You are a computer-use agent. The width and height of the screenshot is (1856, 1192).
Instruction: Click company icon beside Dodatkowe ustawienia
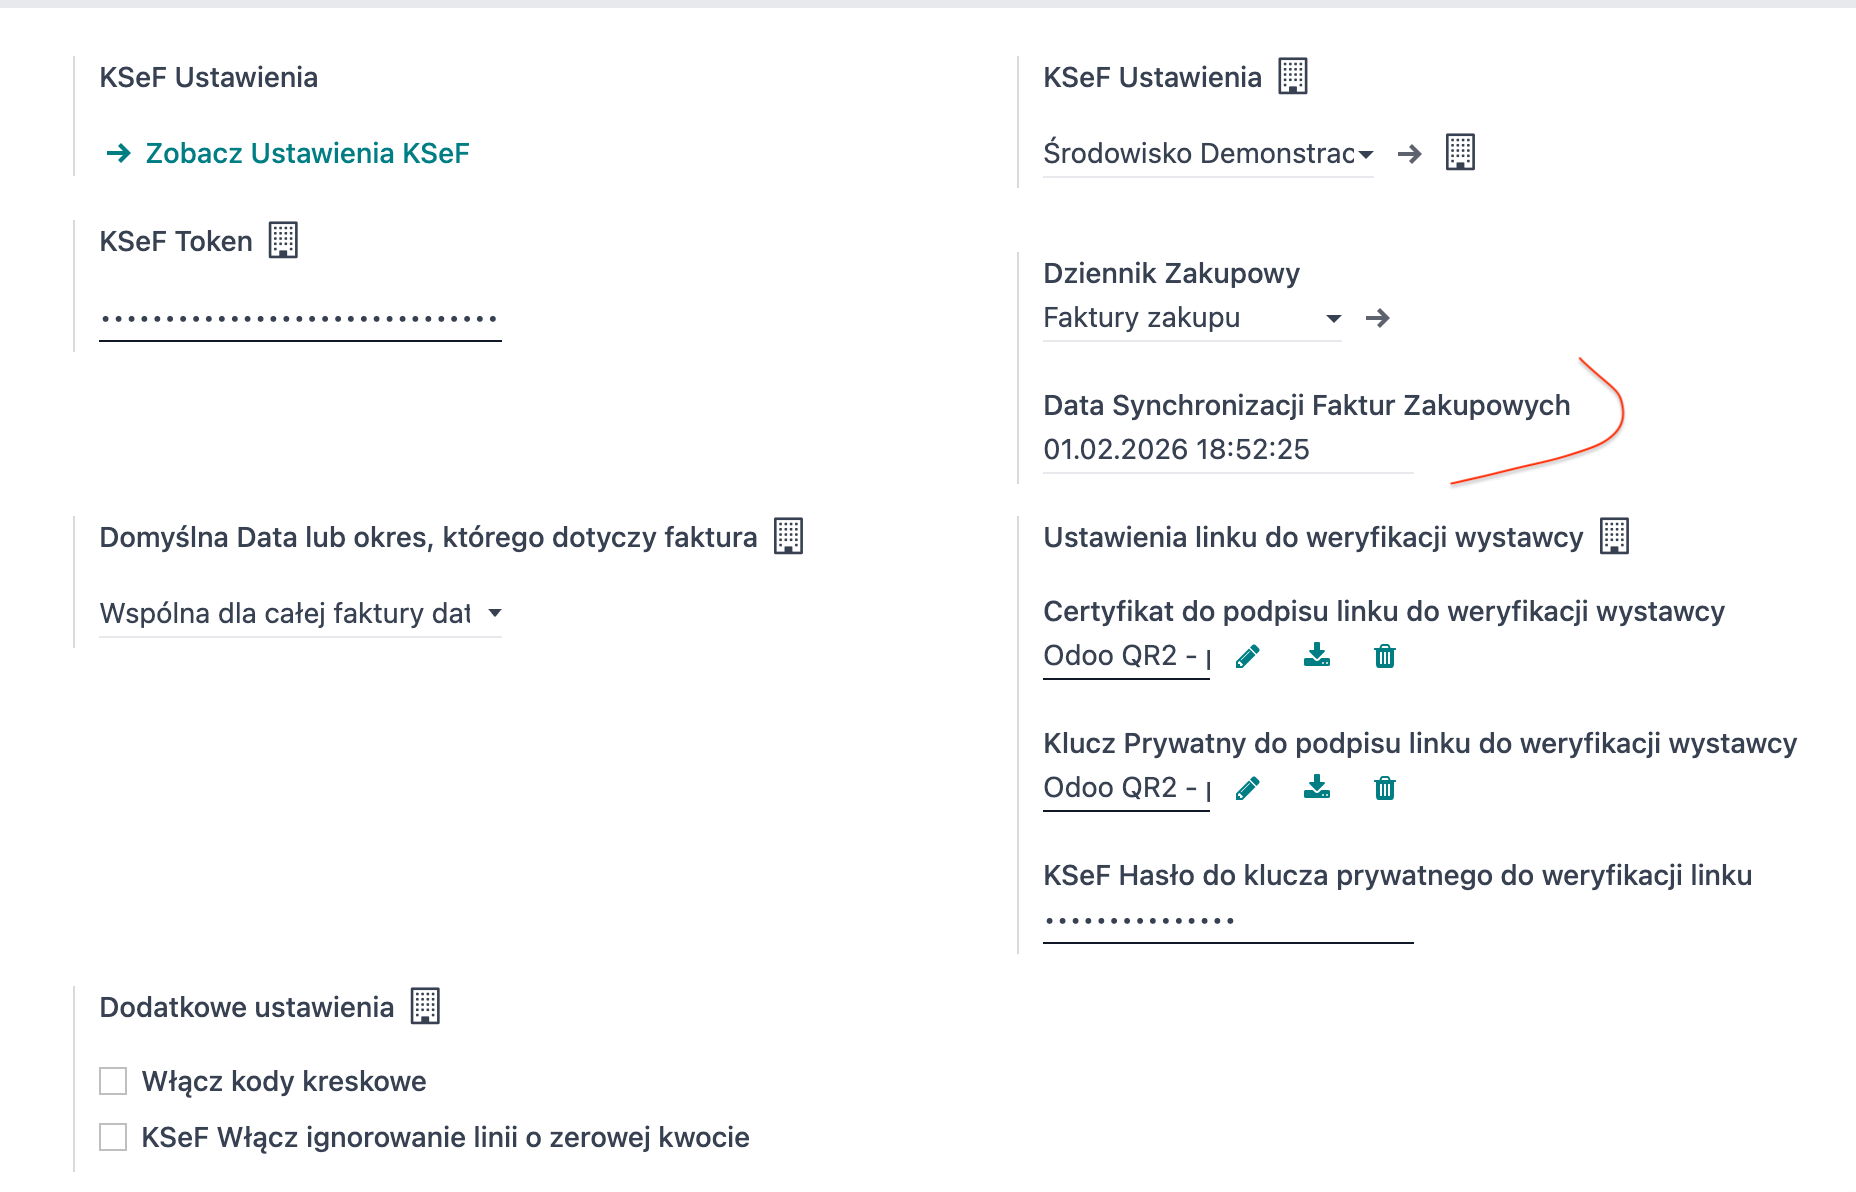425,1006
